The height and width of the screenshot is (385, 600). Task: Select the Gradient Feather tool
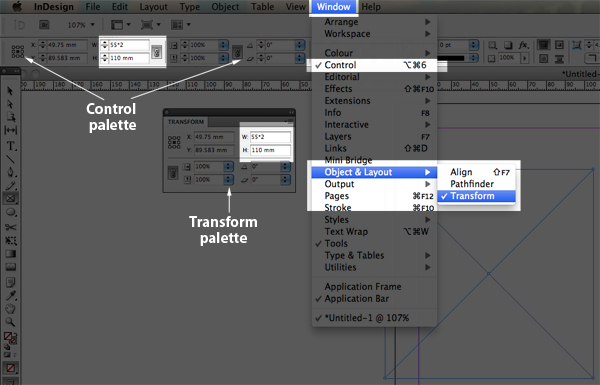pyautogui.click(x=10, y=267)
